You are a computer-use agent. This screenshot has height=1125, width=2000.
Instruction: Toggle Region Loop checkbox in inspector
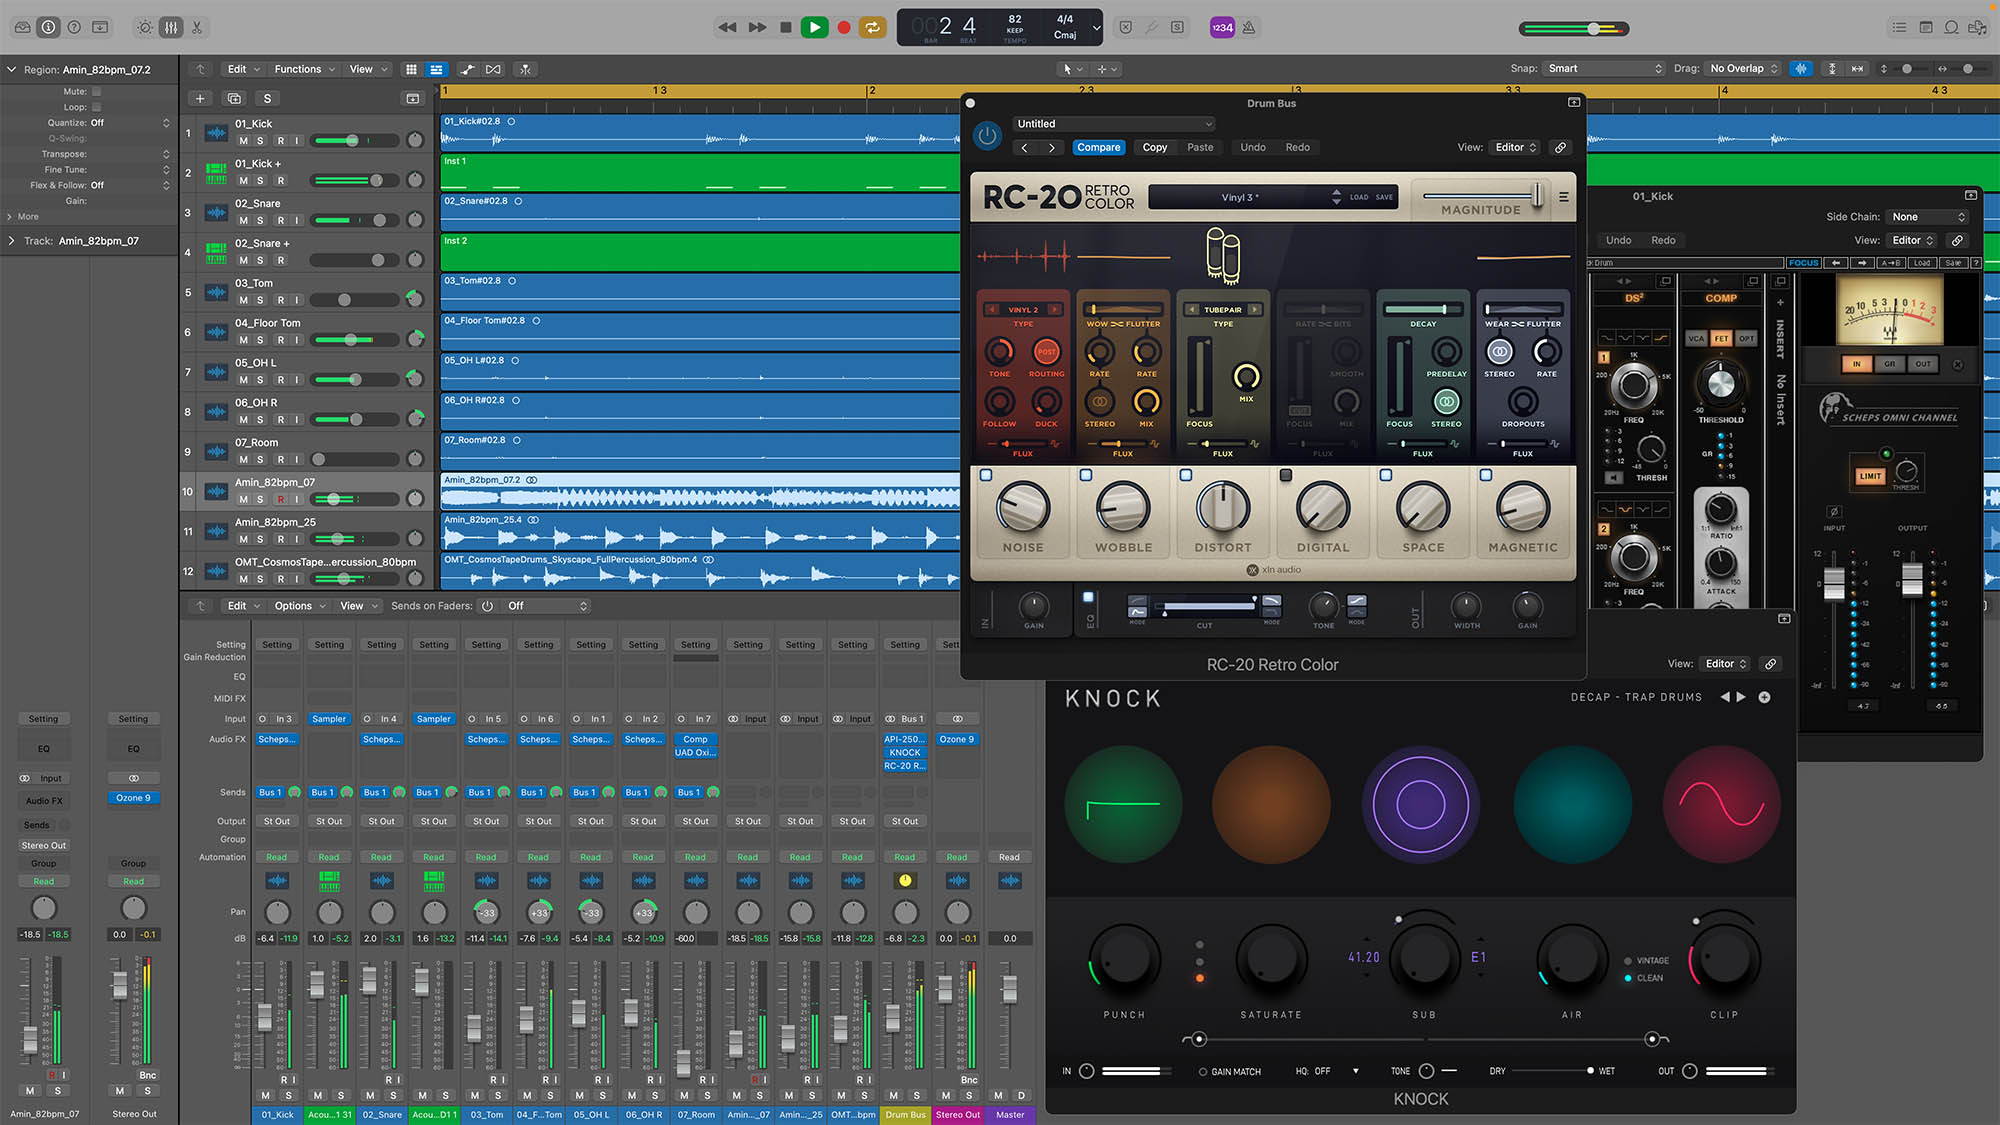pyautogui.click(x=97, y=107)
